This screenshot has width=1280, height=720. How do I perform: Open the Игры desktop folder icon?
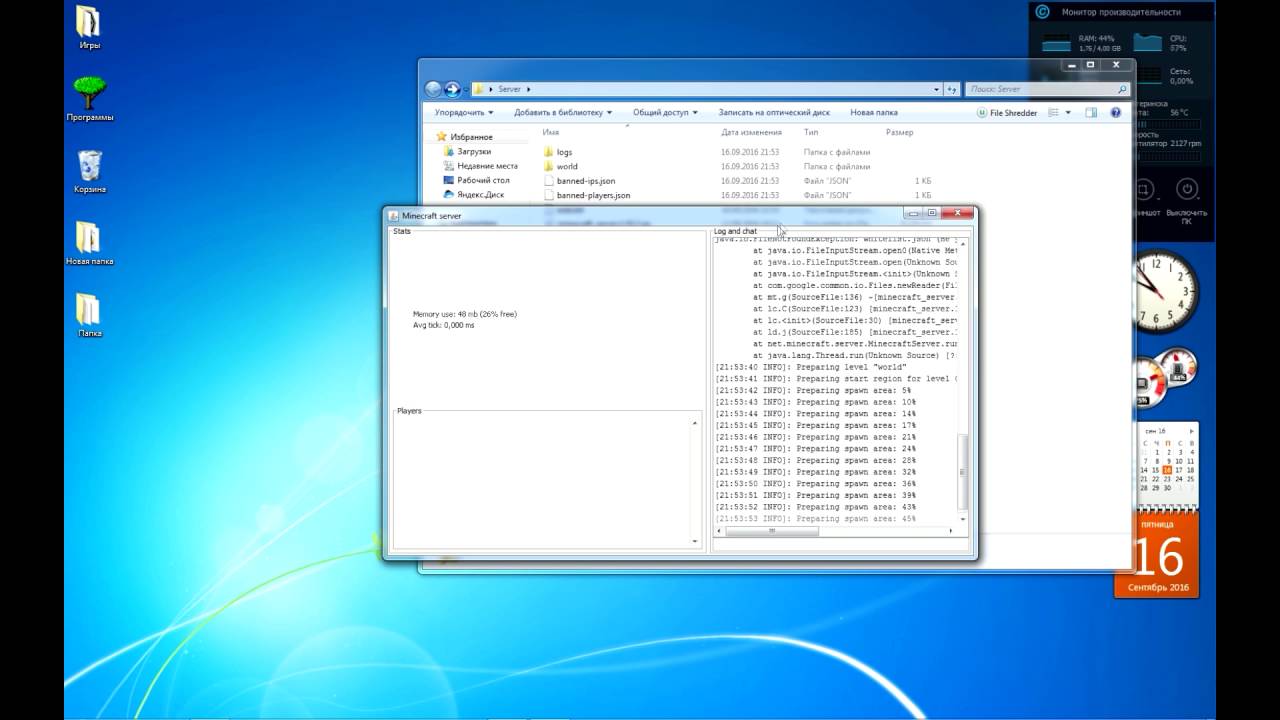(89, 27)
